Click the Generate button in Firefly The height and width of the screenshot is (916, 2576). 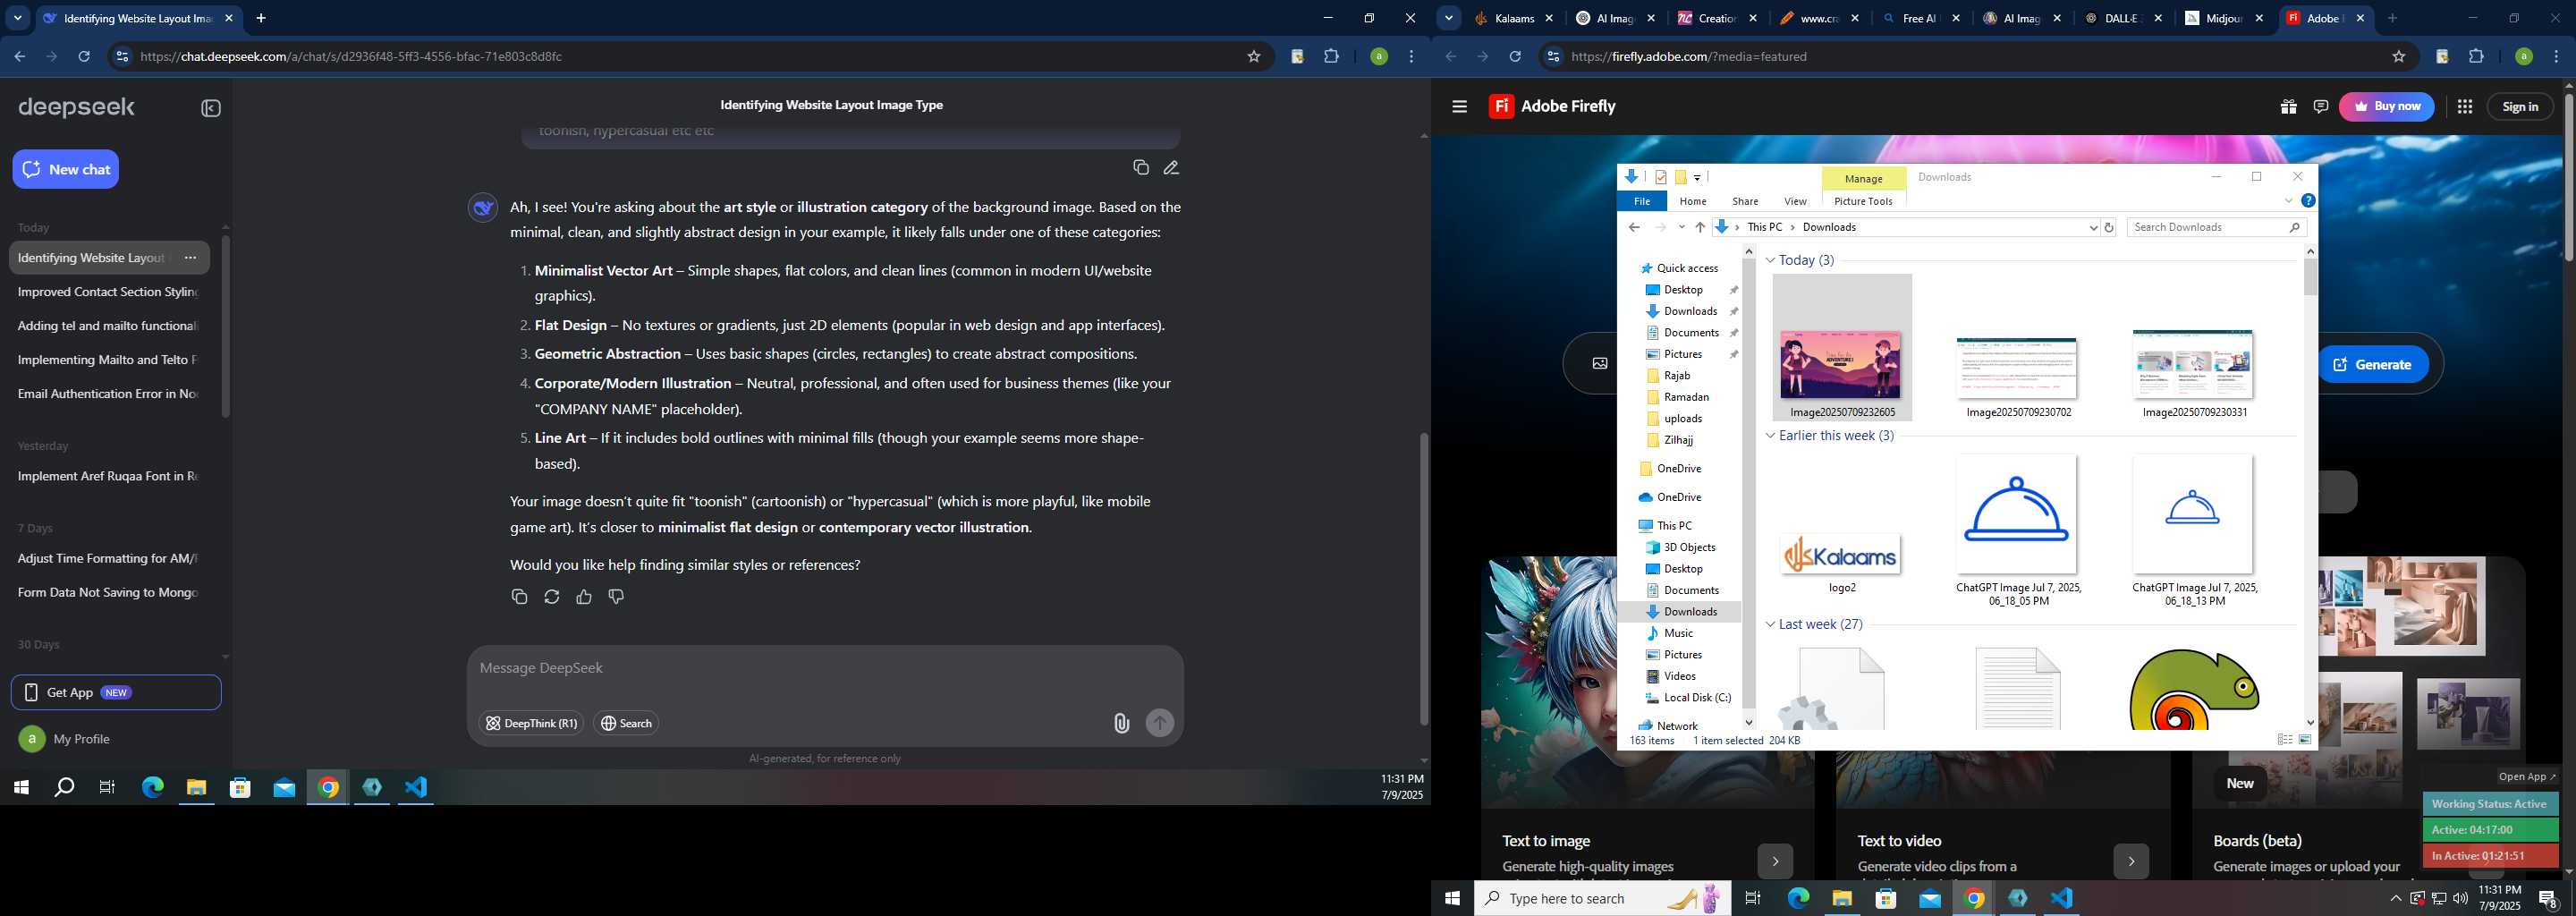(2373, 364)
